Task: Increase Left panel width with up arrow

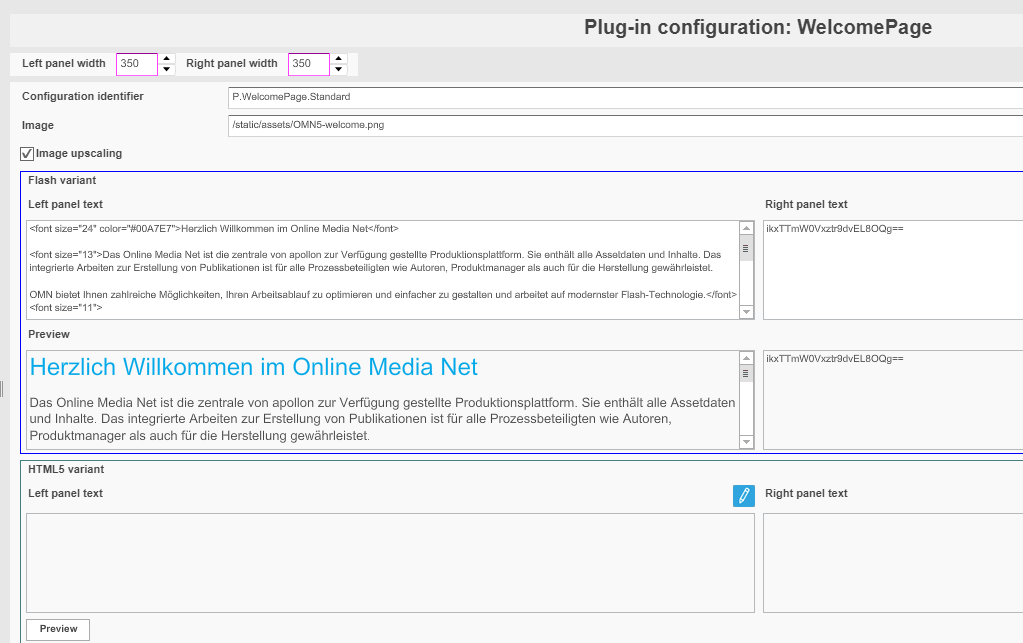Action: pyautogui.click(x=167, y=58)
